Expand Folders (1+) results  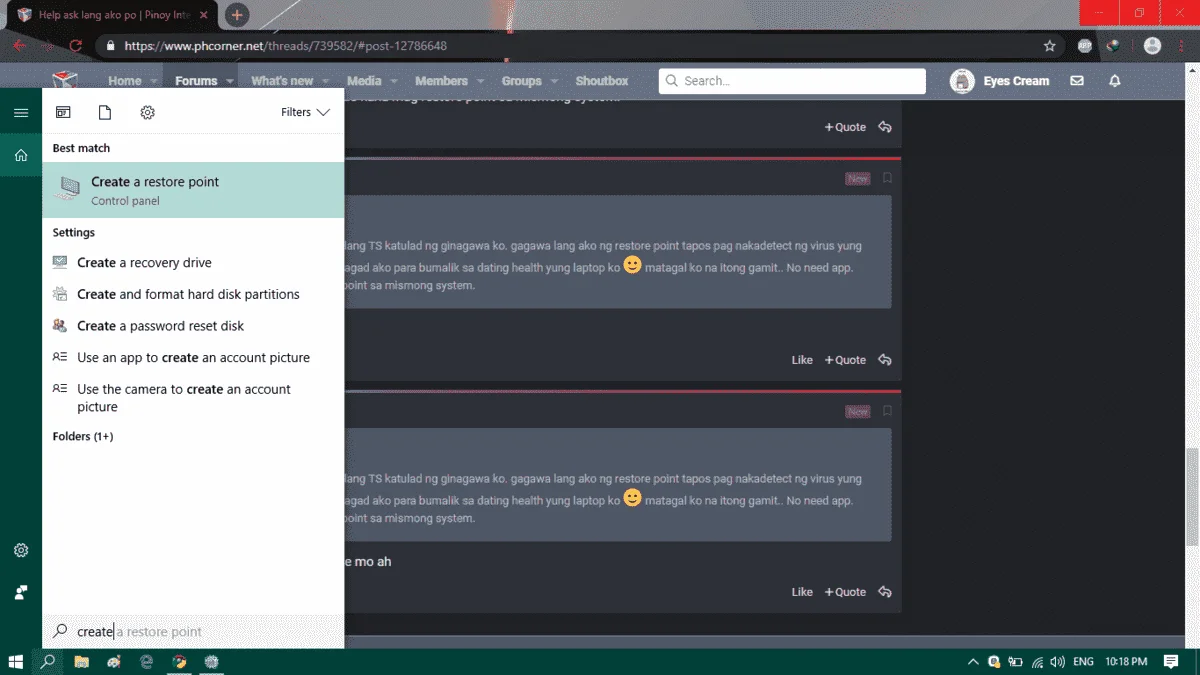83,436
